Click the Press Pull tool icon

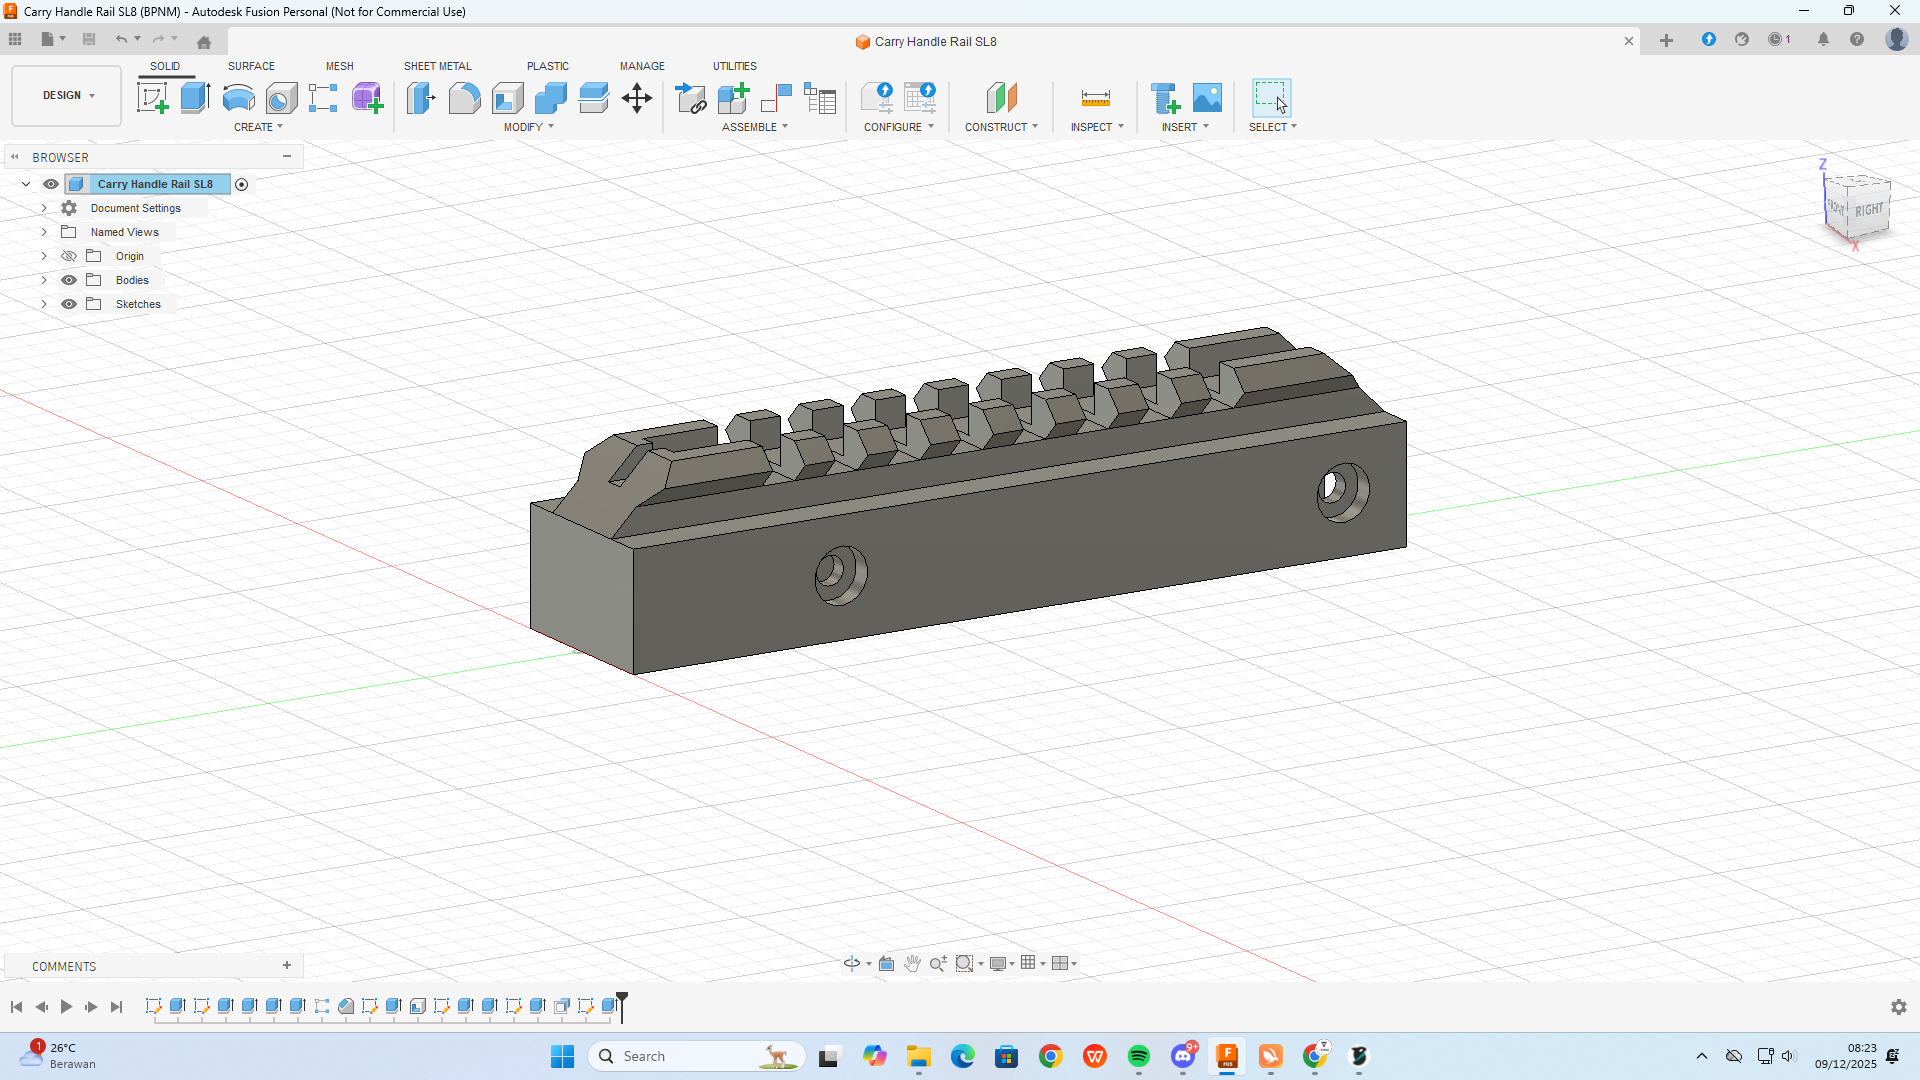pyautogui.click(x=421, y=98)
